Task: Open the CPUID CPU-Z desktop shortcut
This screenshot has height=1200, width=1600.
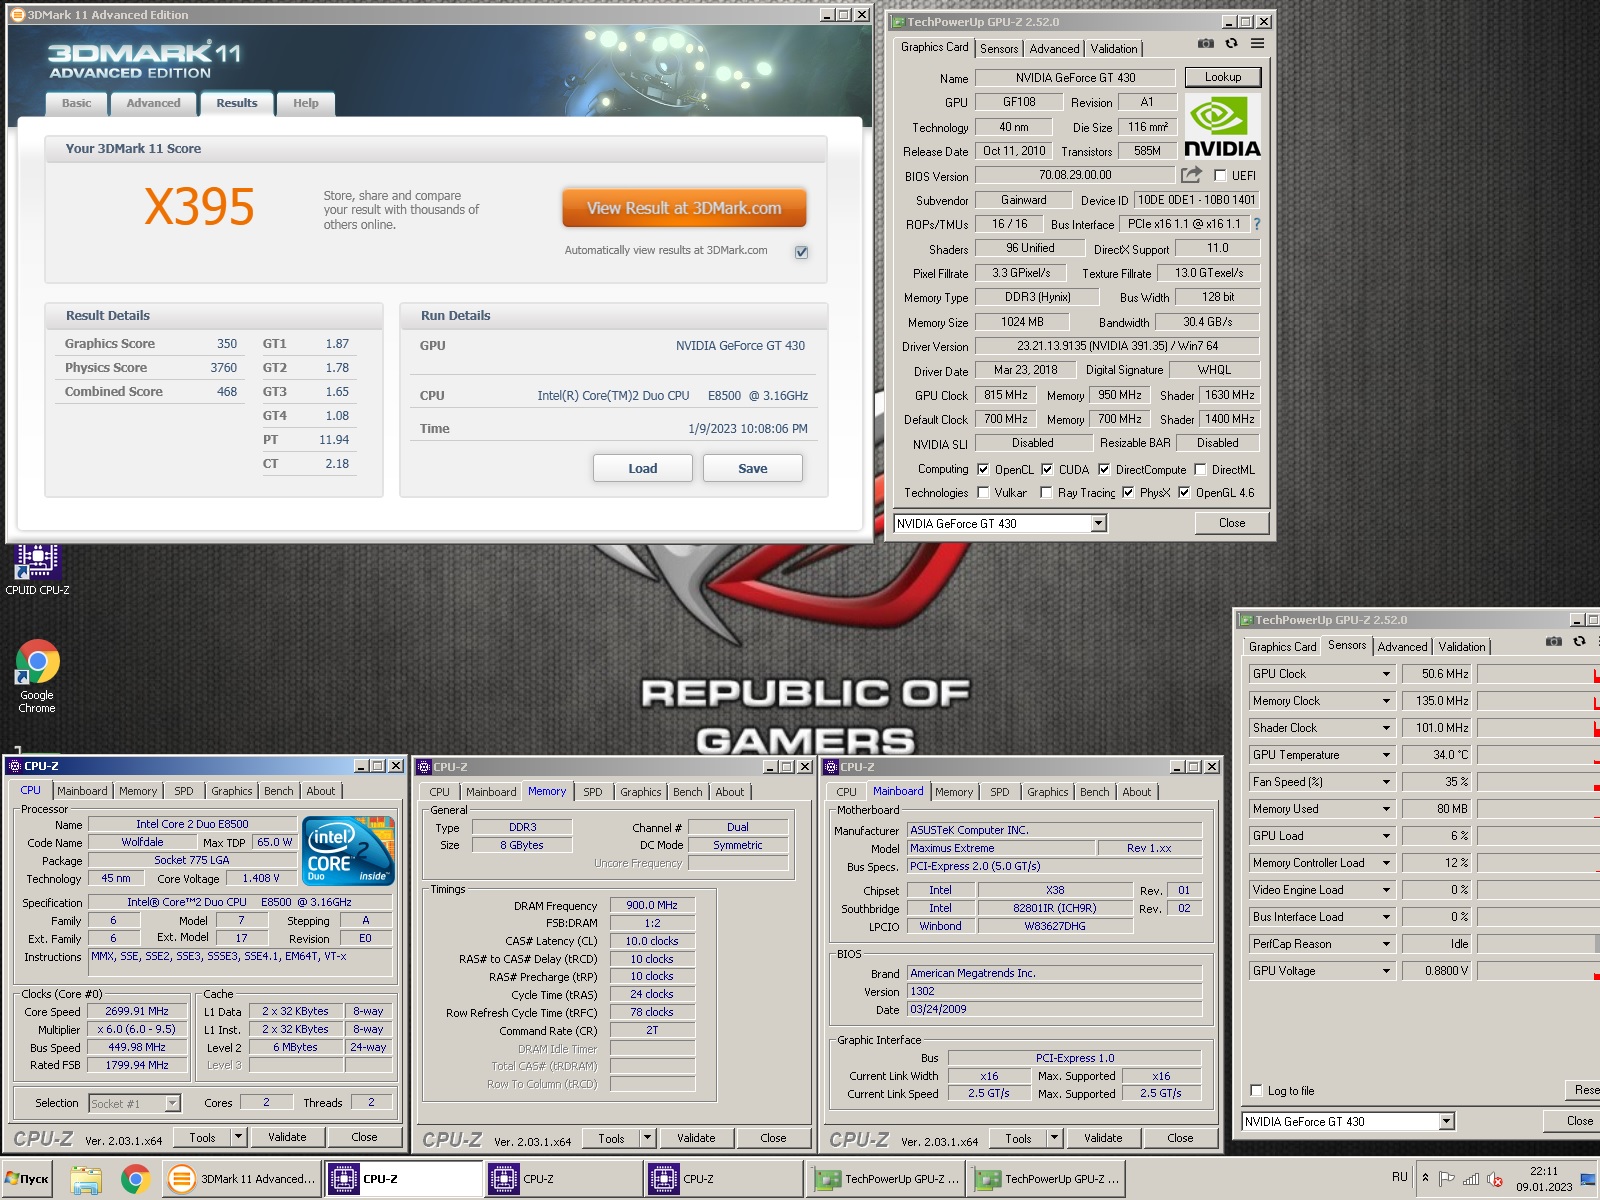Action: click(x=37, y=570)
